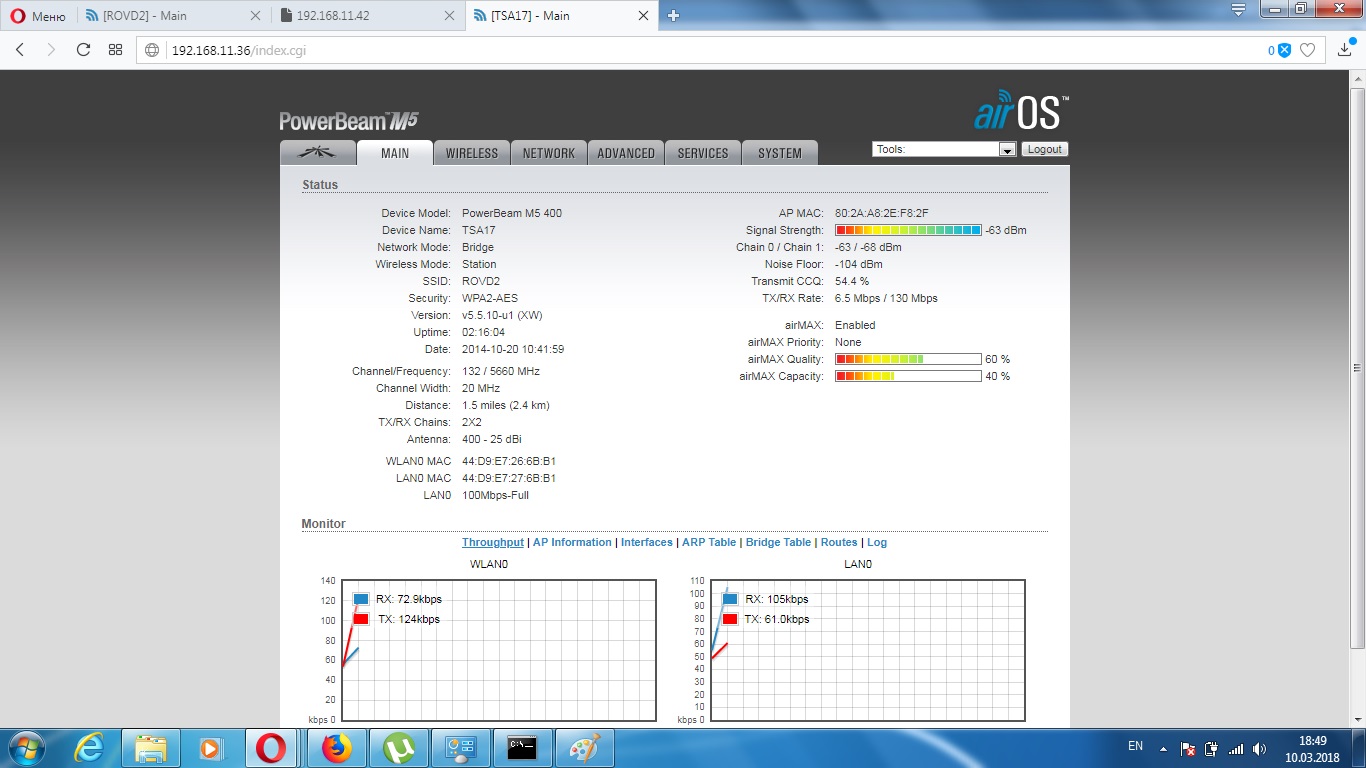Click the LAN0 throughput graph
1366x768 pixels.
tap(867, 650)
